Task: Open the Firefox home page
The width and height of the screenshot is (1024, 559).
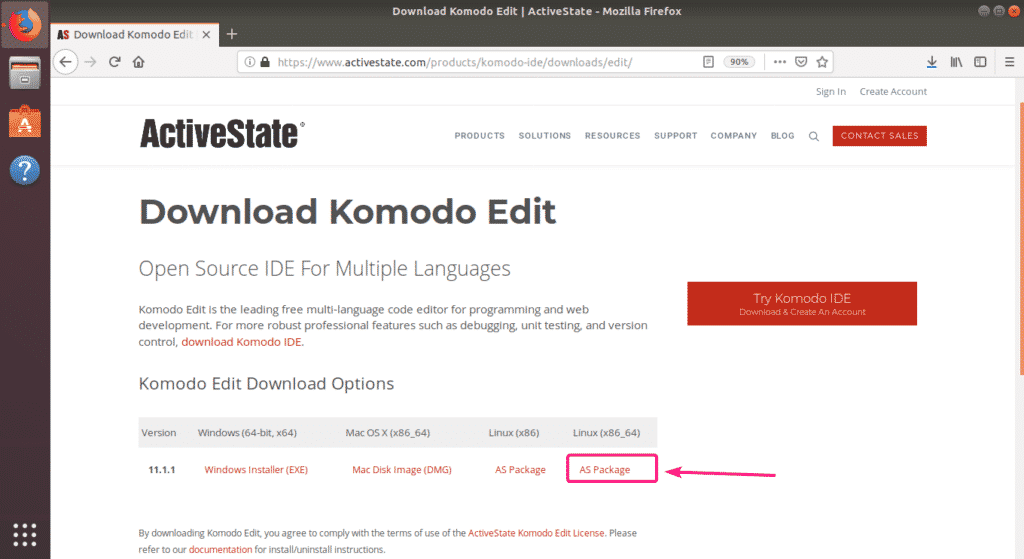Action: 138,62
